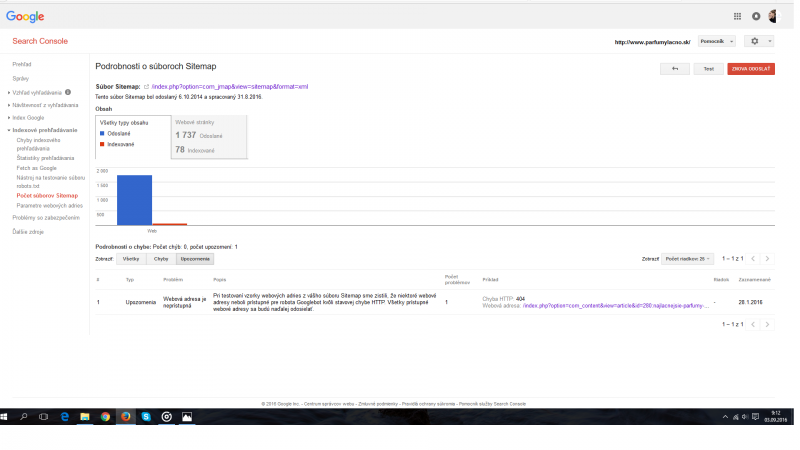Expand Návštevnosť z vyhľadávania in sidebar
This screenshot has width=800, height=450.
pyautogui.click(x=45, y=104)
